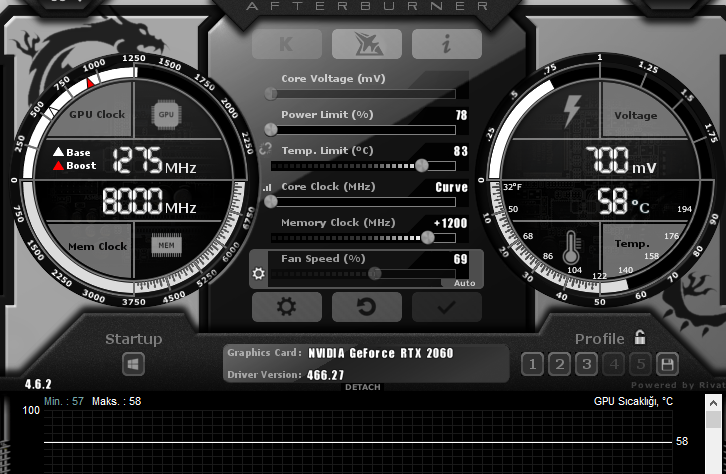Click the Temp. Limit slider handle
The image size is (726, 474).
tap(421, 166)
